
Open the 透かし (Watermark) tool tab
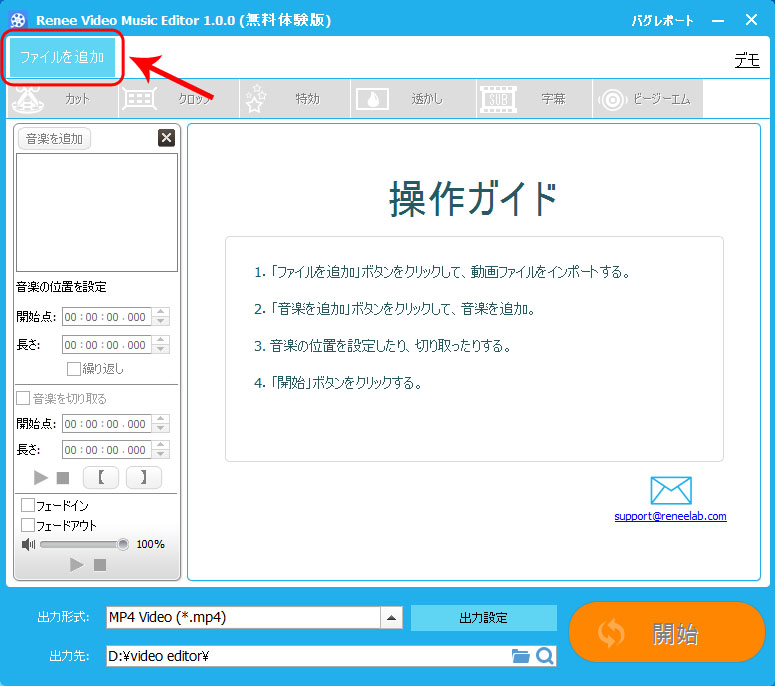tap(413, 99)
